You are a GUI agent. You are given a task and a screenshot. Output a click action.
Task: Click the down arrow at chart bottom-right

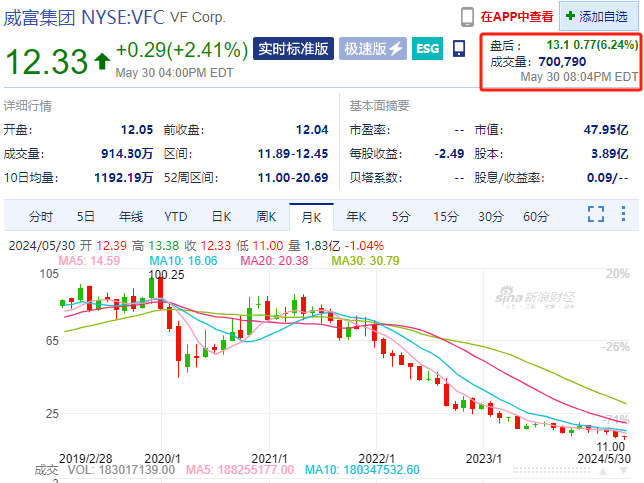623,470
